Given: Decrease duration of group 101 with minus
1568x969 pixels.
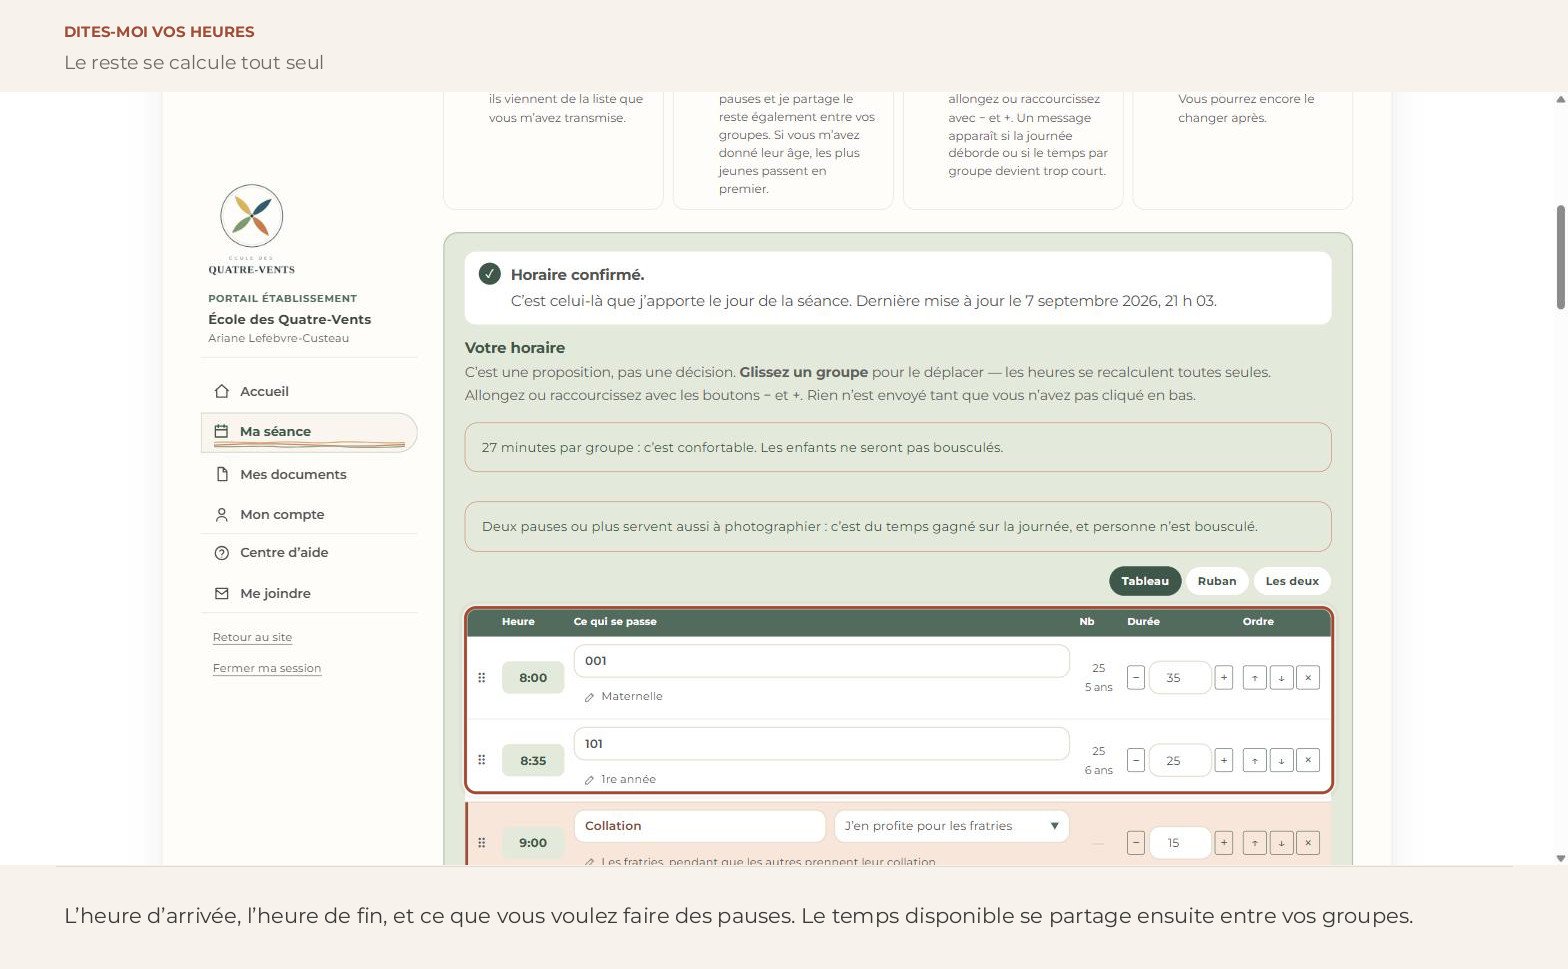Looking at the screenshot, I should point(1136,760).
